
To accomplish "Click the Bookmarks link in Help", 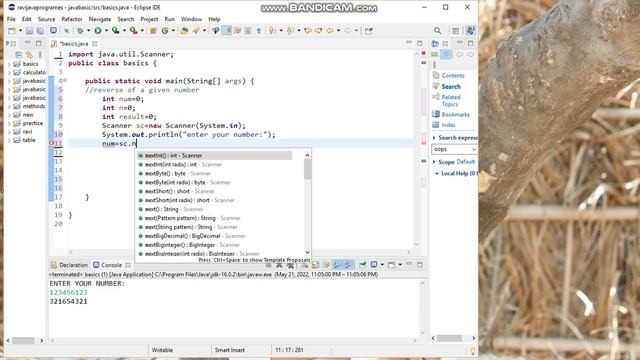I will pos(456,115).
